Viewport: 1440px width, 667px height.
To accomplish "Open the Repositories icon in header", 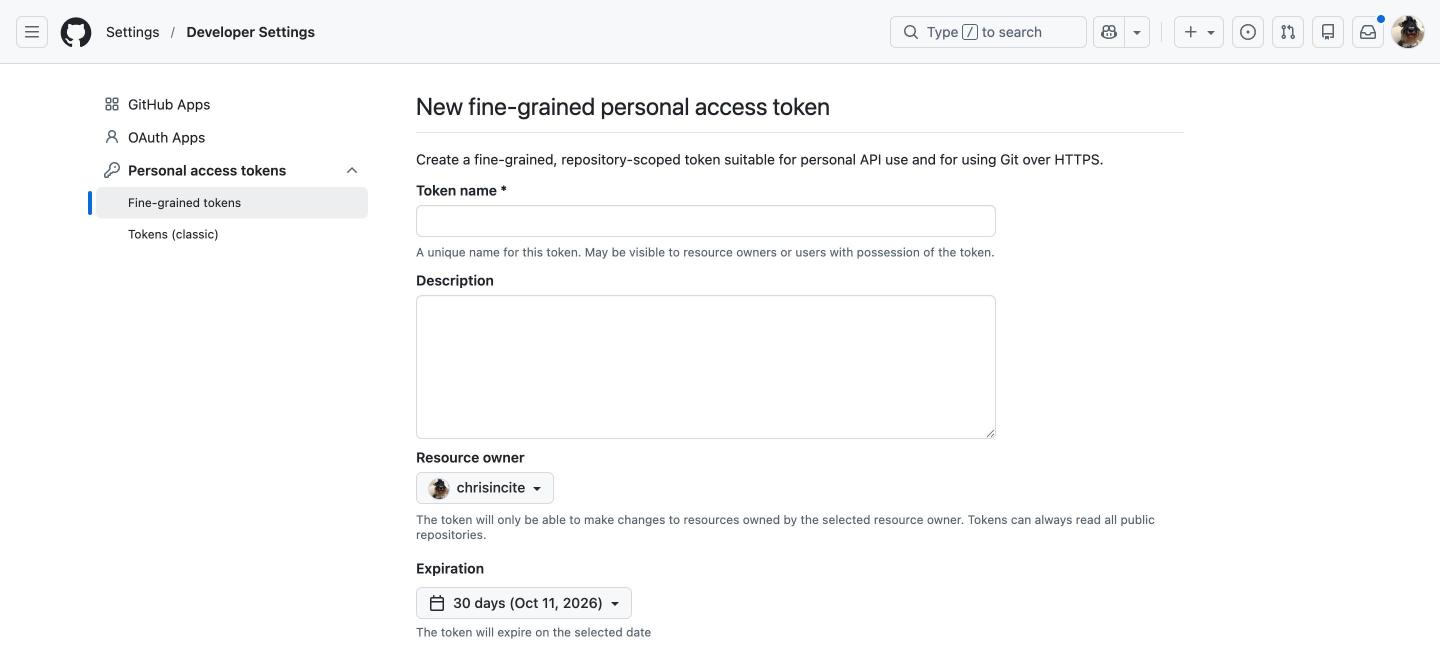I will (1328, 32).
